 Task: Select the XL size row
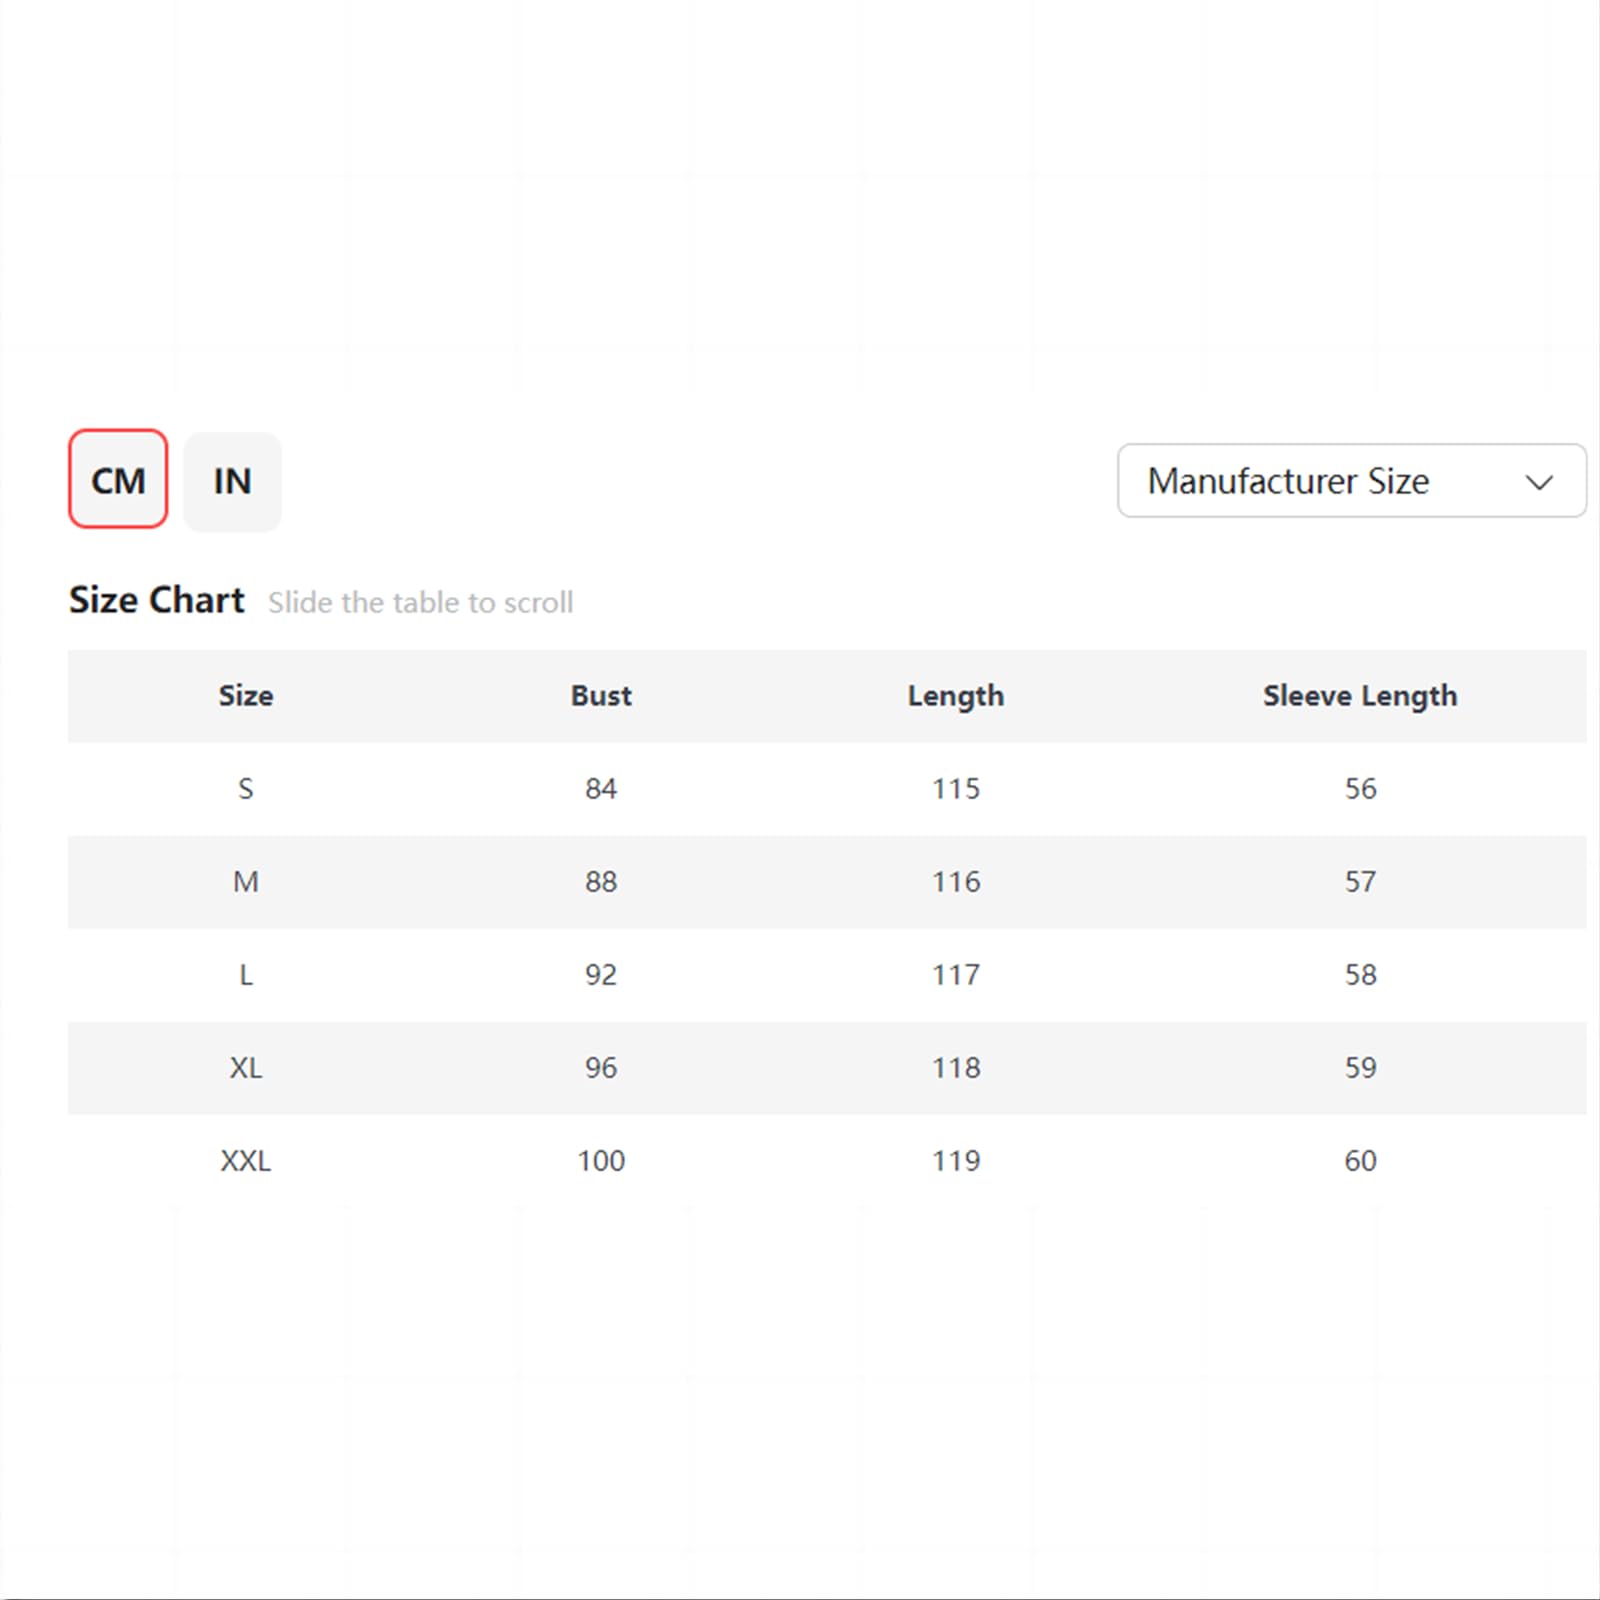click(x=827, y=1068)
